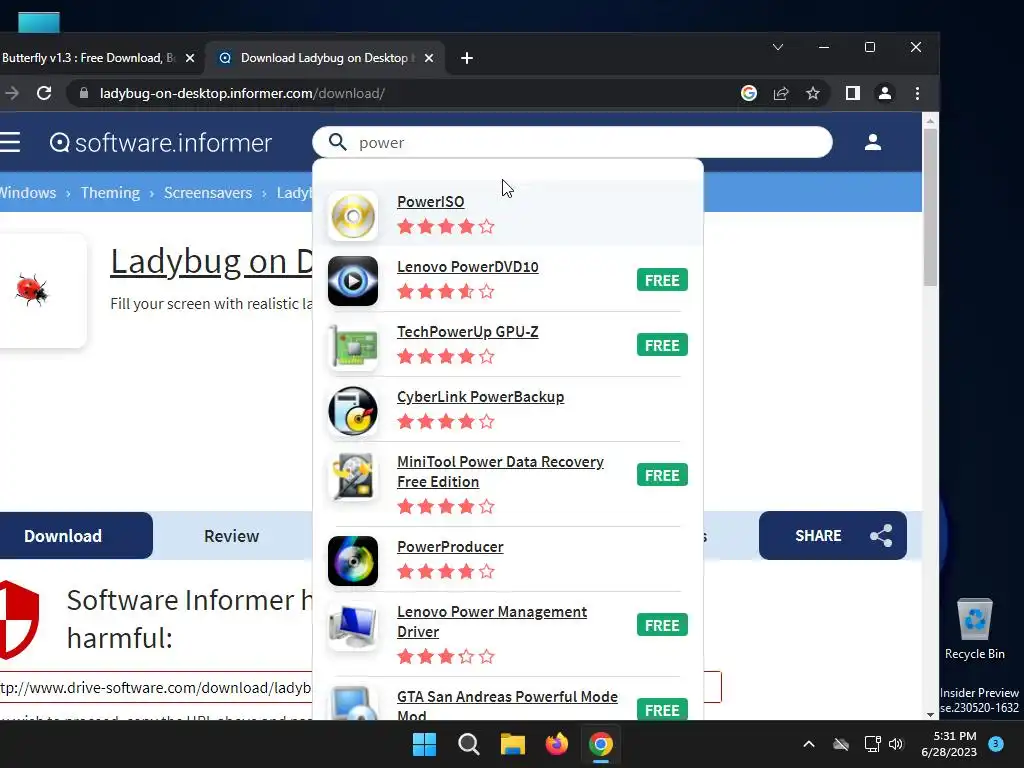Screen dimensions: 1024x768
Task: Reload the page in Chrome
Action: click(44, 93)
